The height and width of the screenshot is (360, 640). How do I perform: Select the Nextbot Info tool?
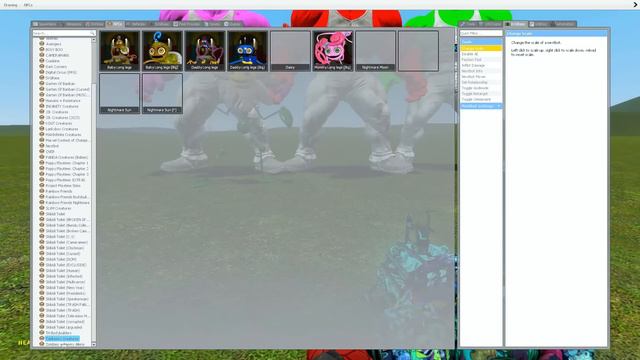point(481,71)
